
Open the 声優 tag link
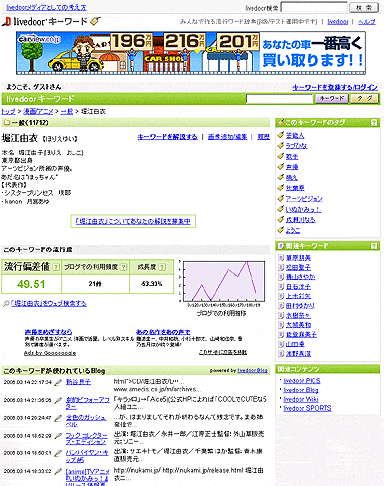click(x=292, y=167)
